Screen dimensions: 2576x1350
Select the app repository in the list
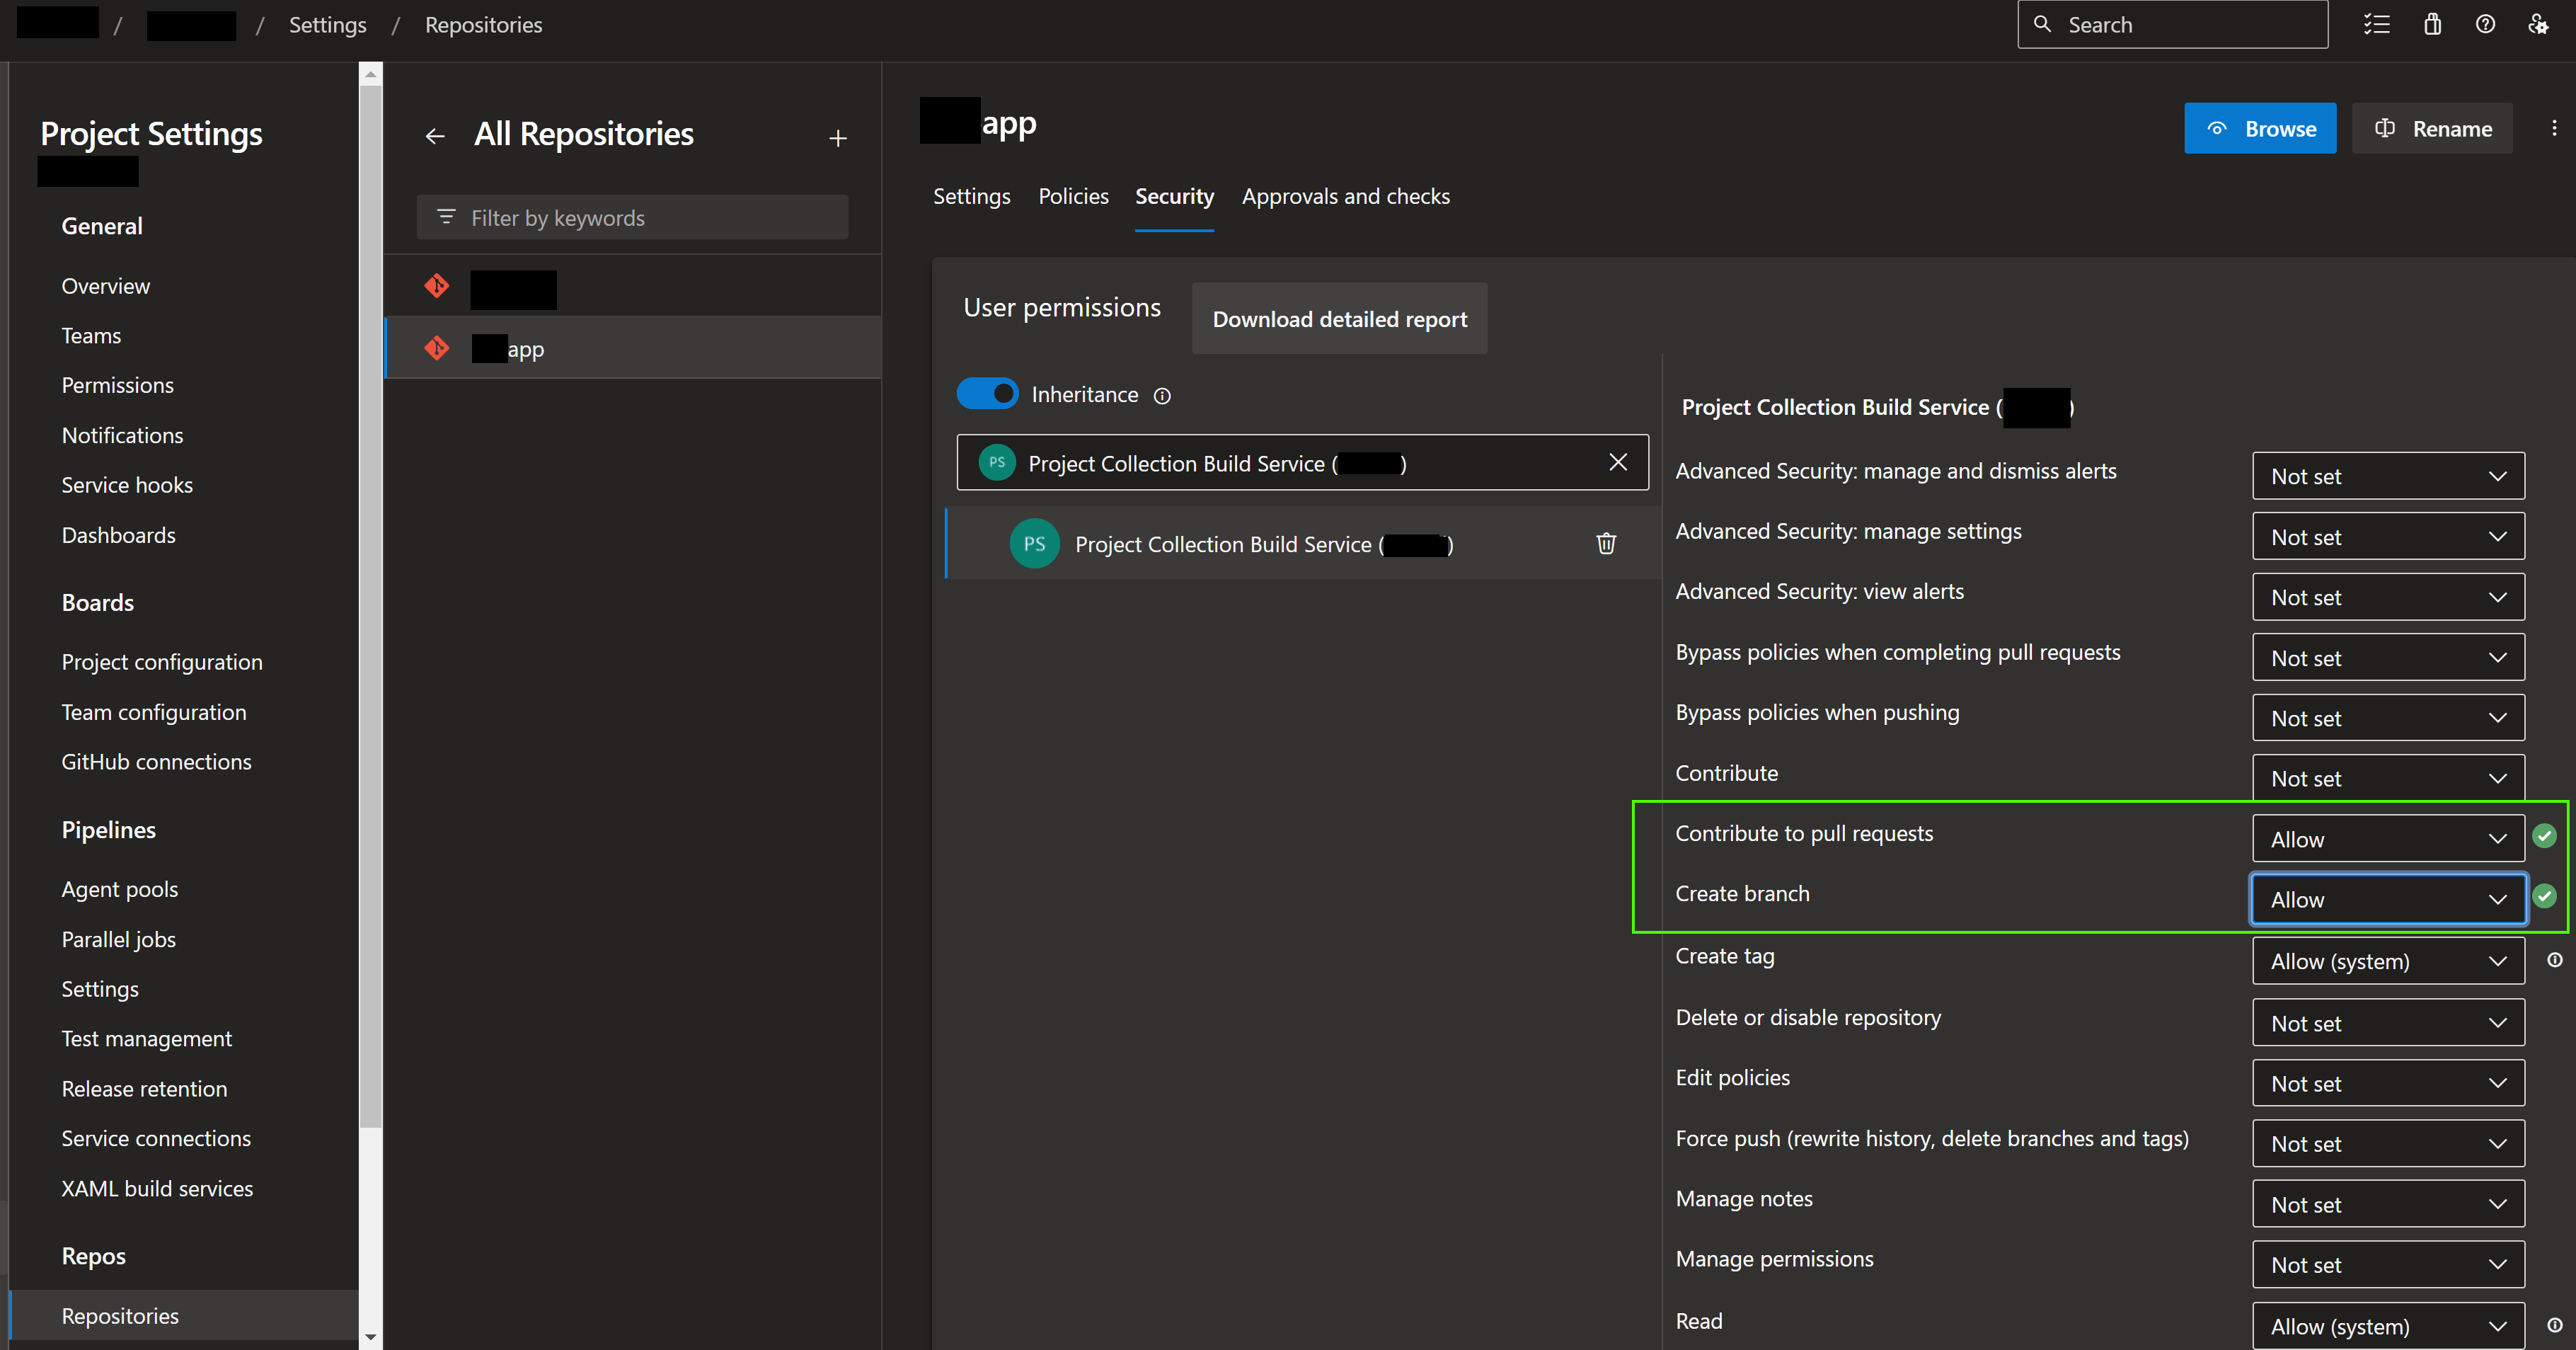[633, 348]
